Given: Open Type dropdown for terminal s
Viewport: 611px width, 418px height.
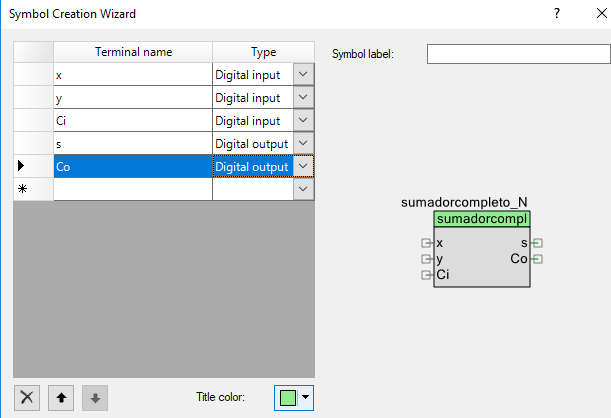Looking at the screenshot, I should point(303,143).
